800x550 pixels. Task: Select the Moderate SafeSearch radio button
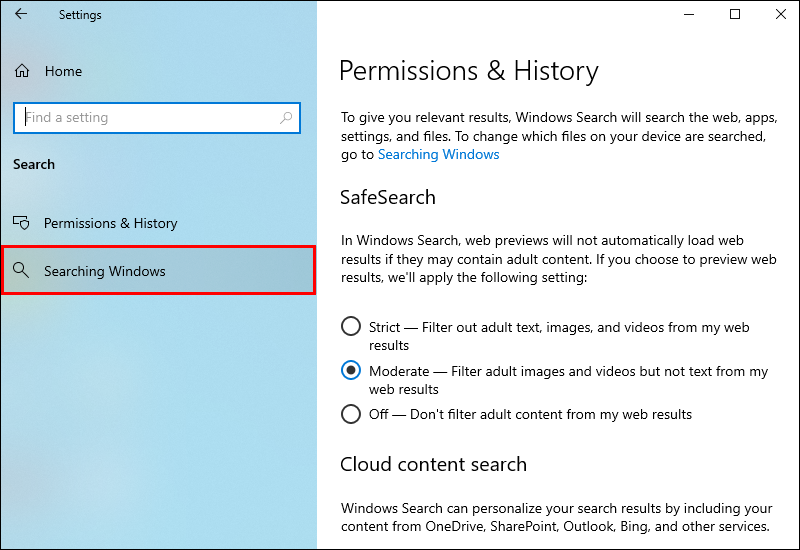(351, 371)
